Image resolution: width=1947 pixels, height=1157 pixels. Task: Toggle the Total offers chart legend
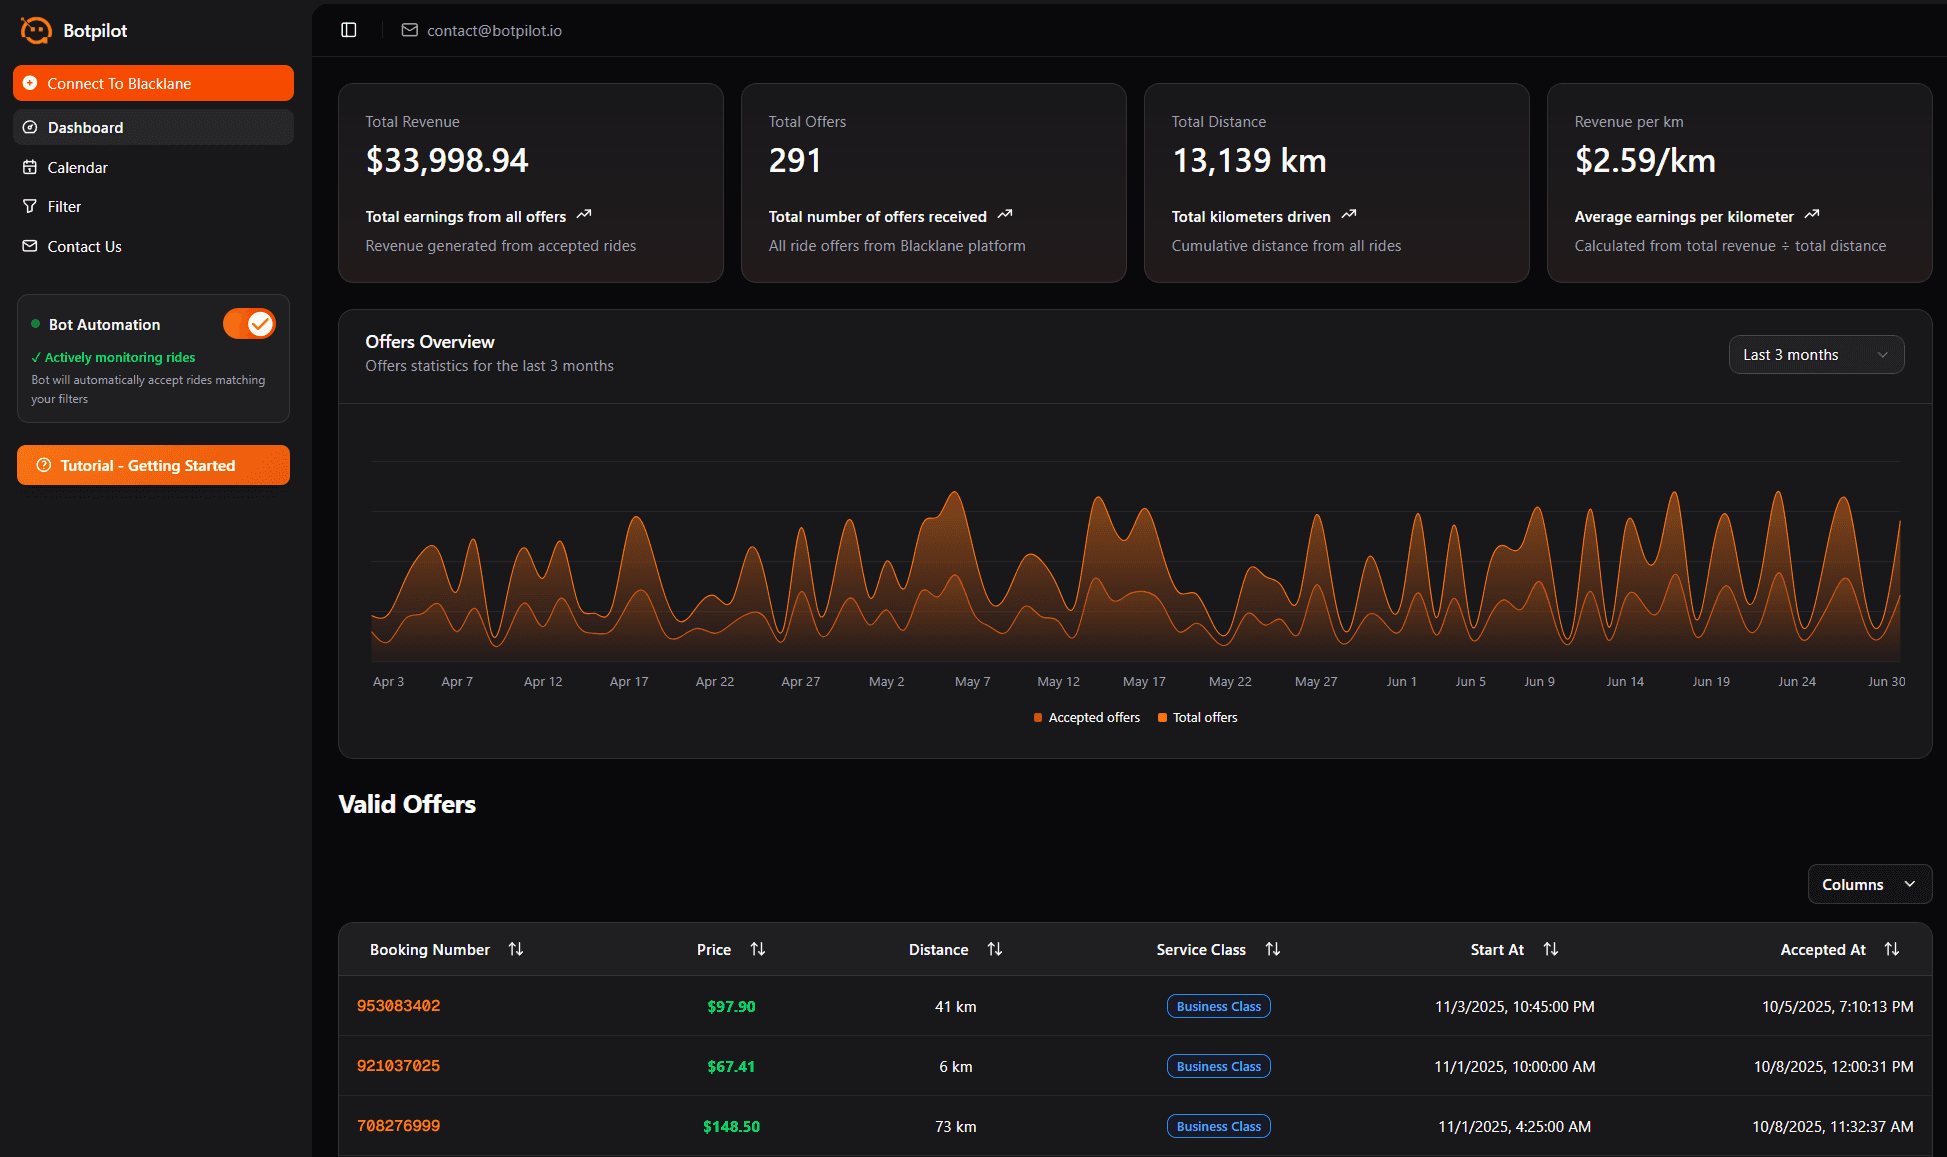point(1197,717)
